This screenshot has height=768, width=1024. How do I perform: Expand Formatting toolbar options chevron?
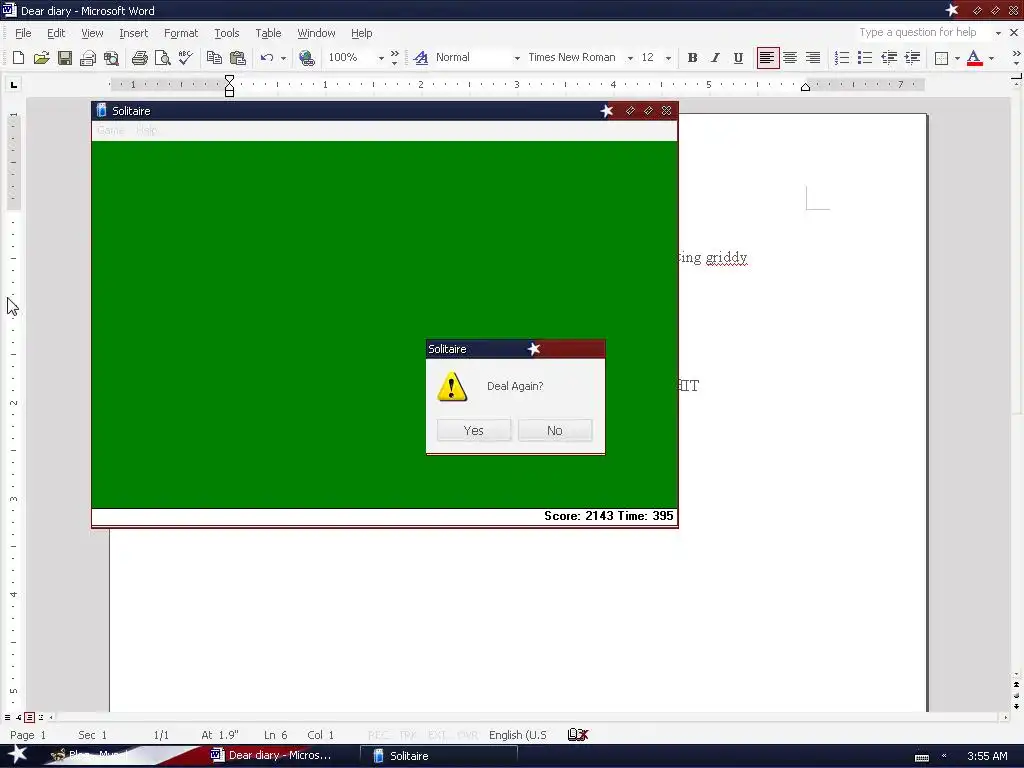[x=1016, y=58]
